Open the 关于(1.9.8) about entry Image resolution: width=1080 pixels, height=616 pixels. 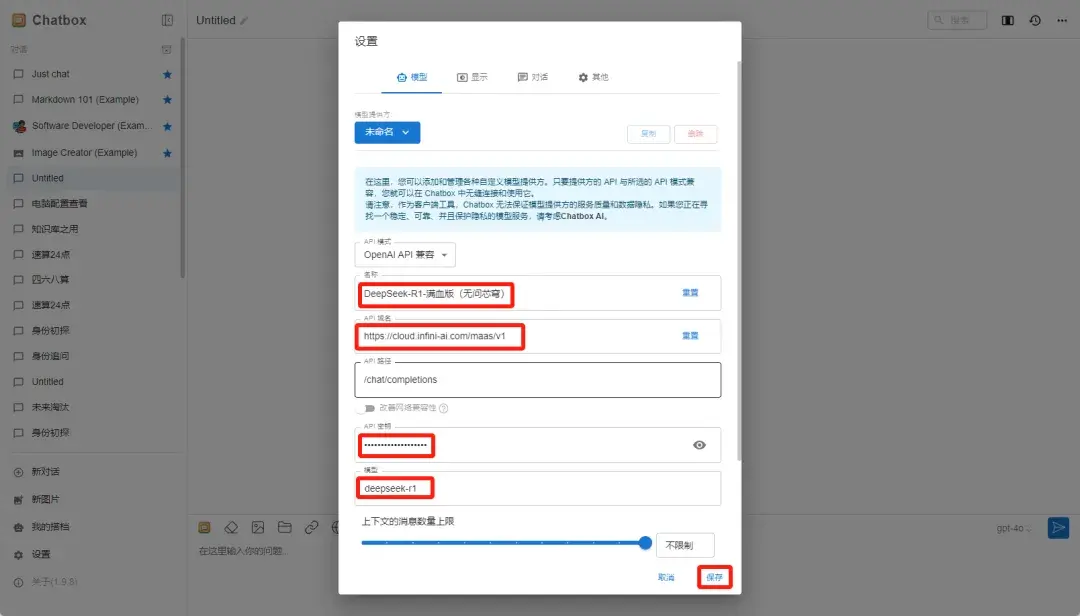pyautogui.click(x=54, y=582)
